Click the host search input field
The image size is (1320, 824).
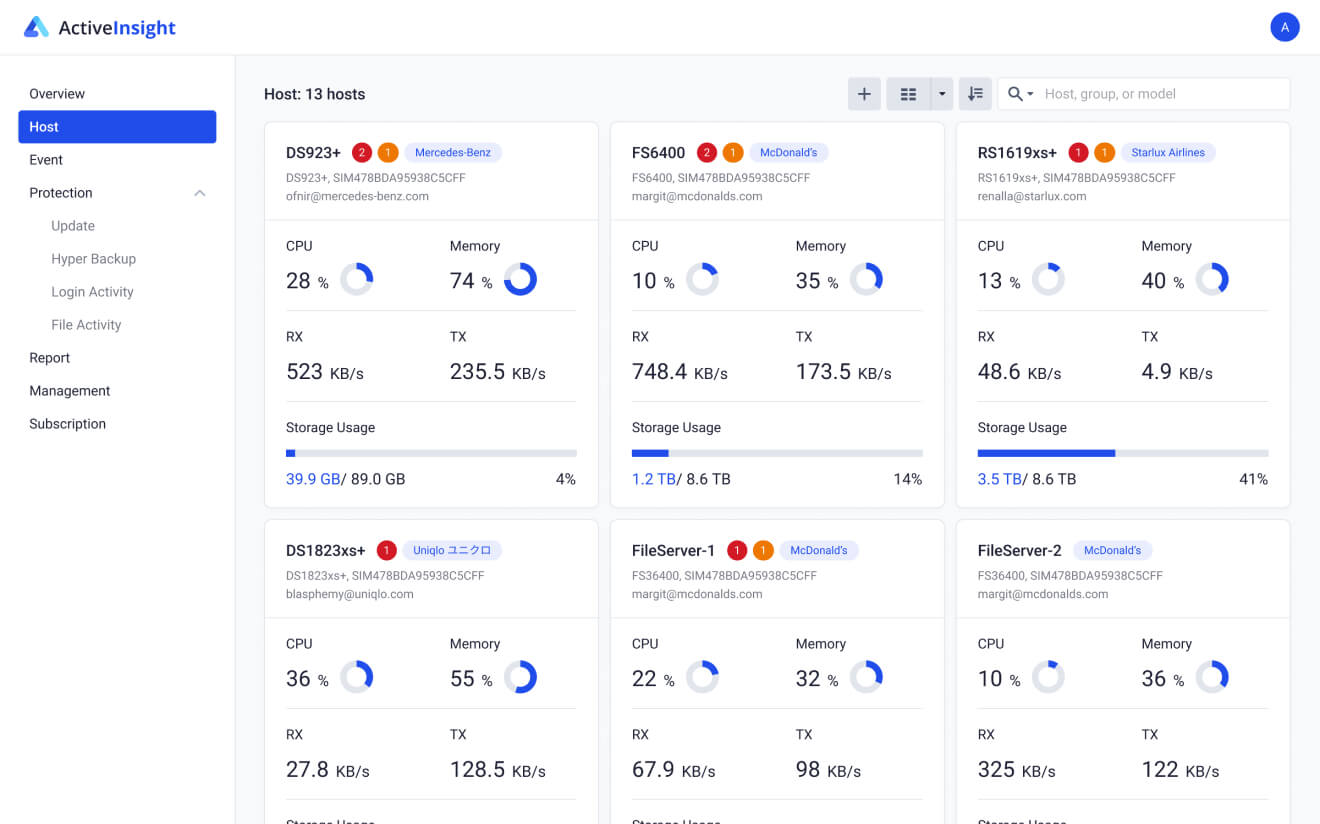tap(1150, 93)
